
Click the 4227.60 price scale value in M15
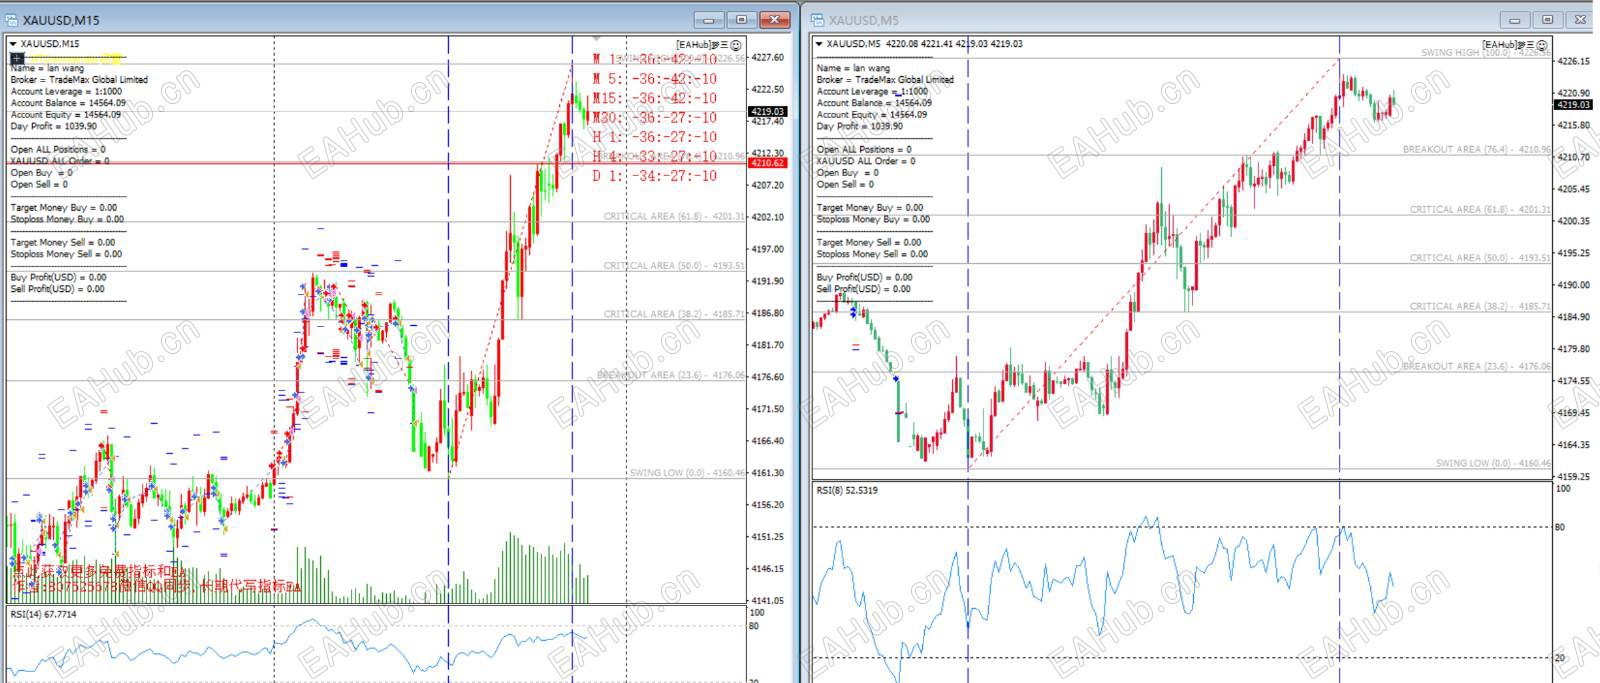(x=767, y=58)
